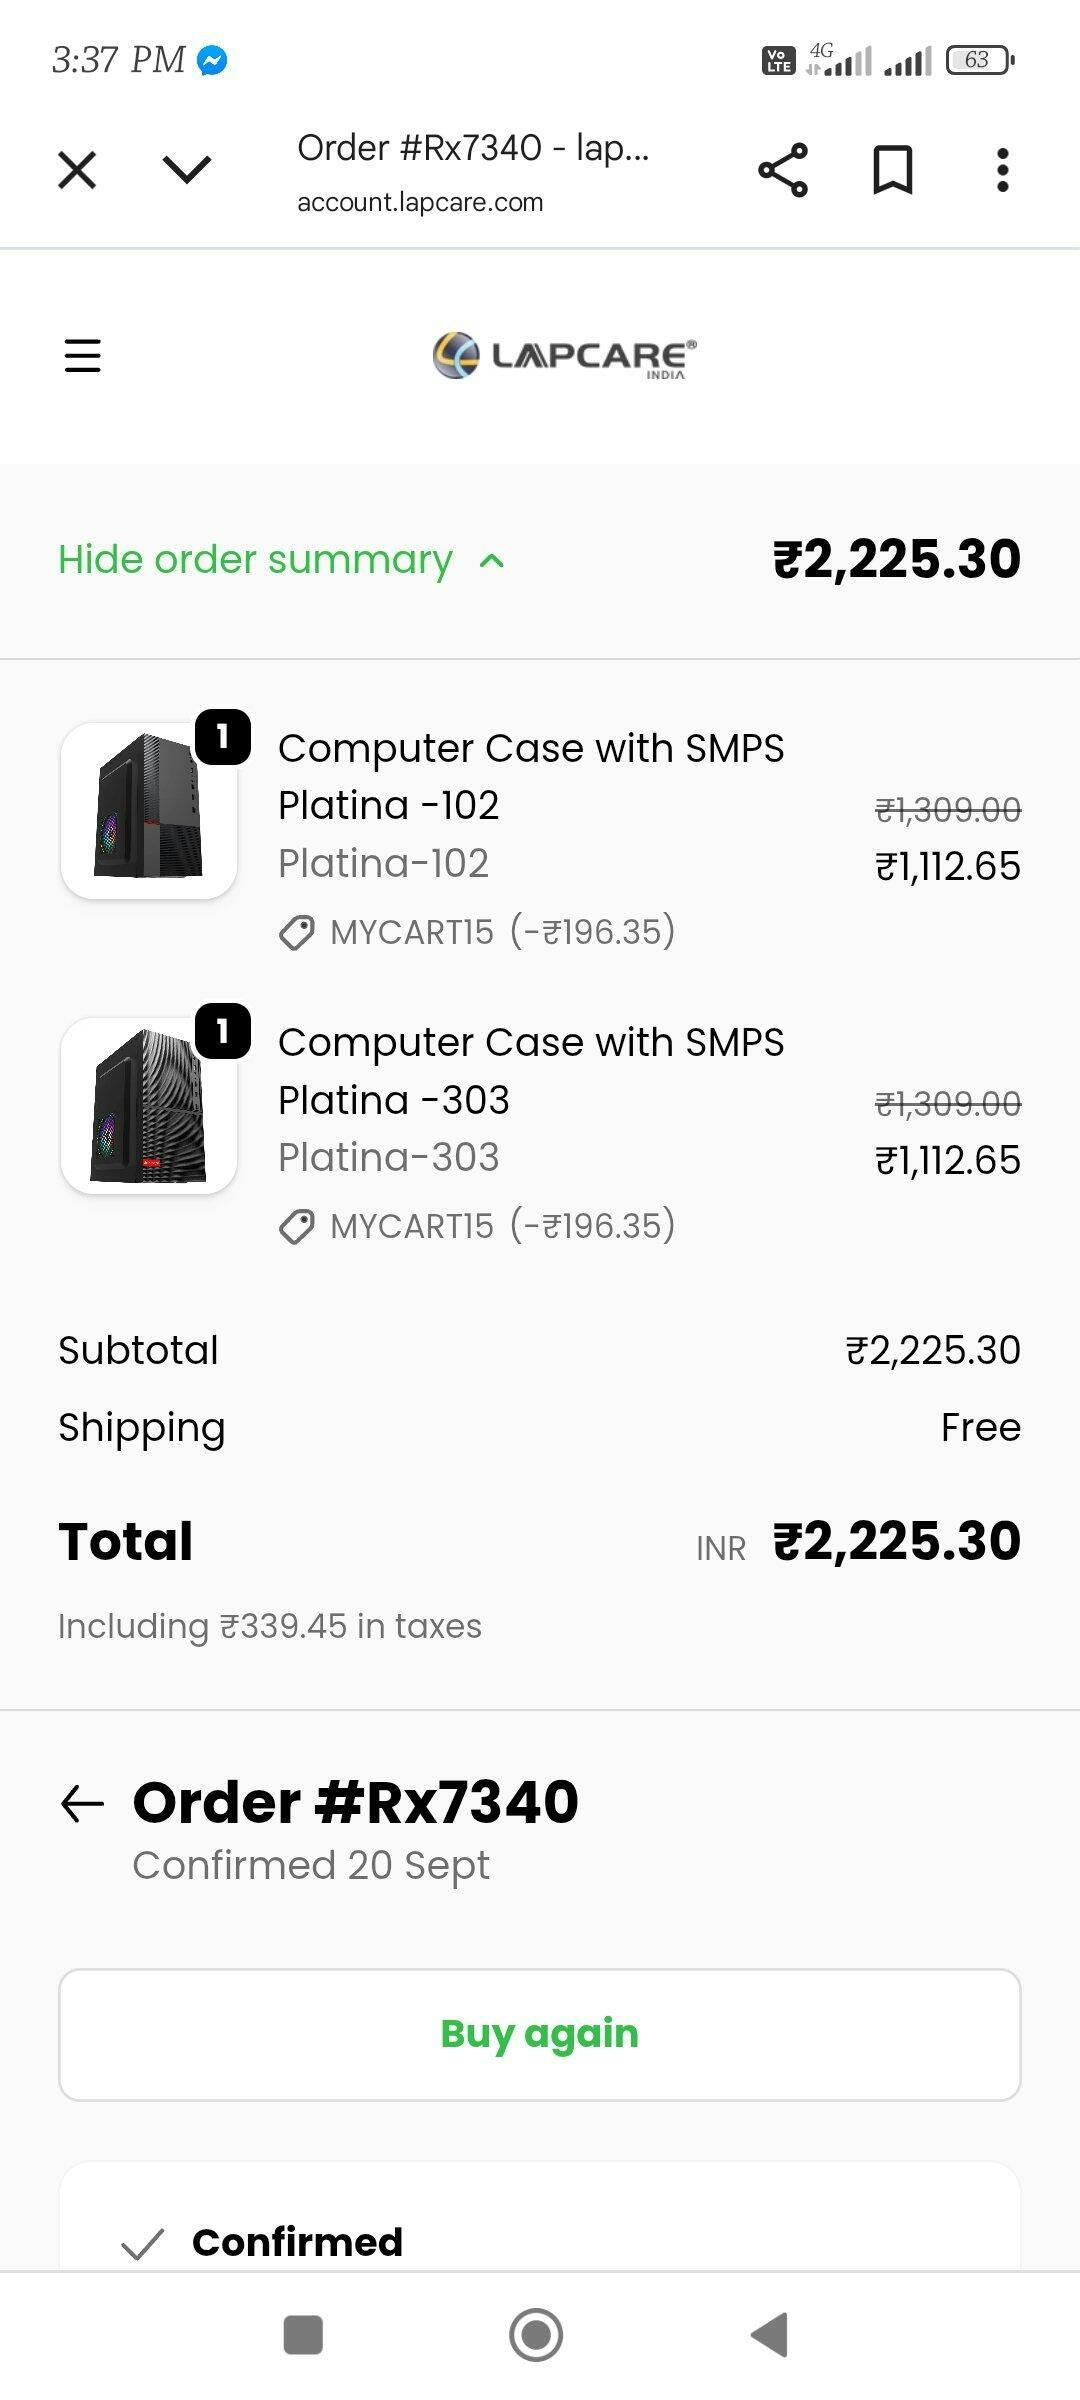Image resolution: width=1080 pixels, height=2400 pixels.
Task: Tap the Lapcare India logo
Action: [565, 356]
